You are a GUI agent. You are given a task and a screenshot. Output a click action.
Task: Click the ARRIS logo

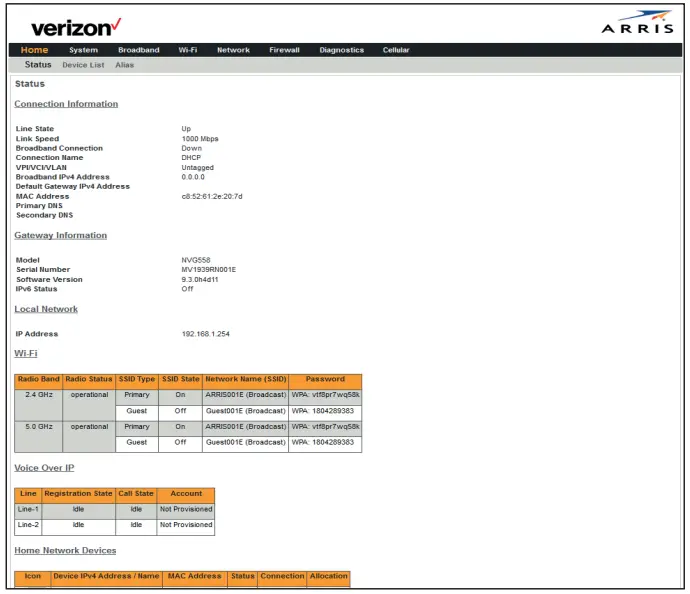(638, 22)
